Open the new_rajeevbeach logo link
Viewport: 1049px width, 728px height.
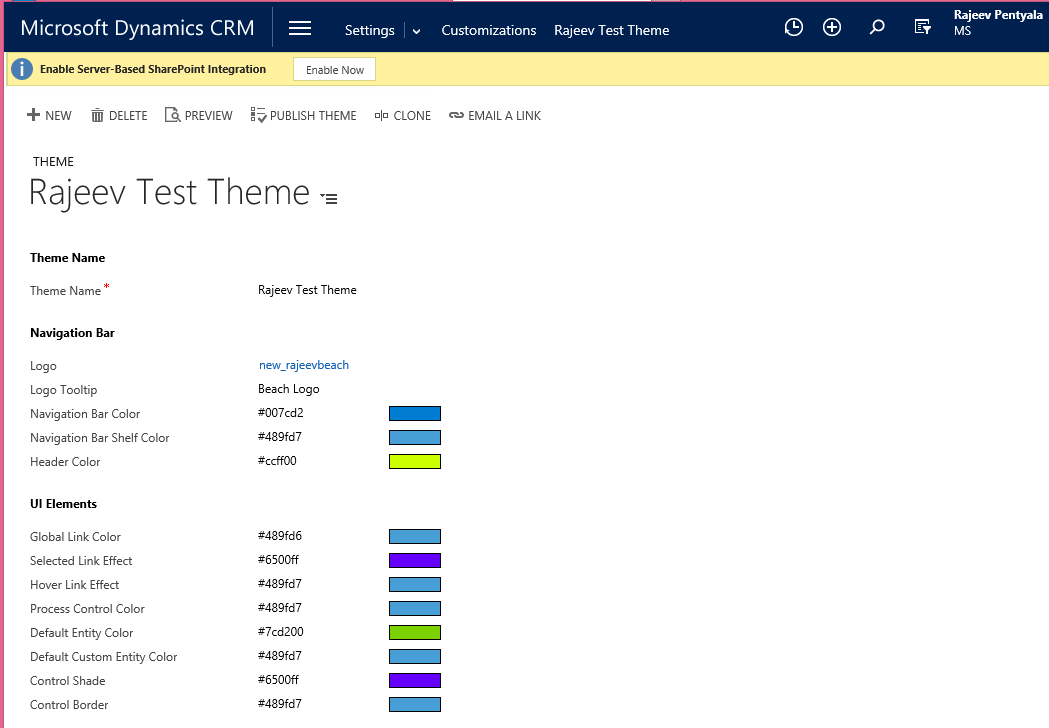(304, 365)
